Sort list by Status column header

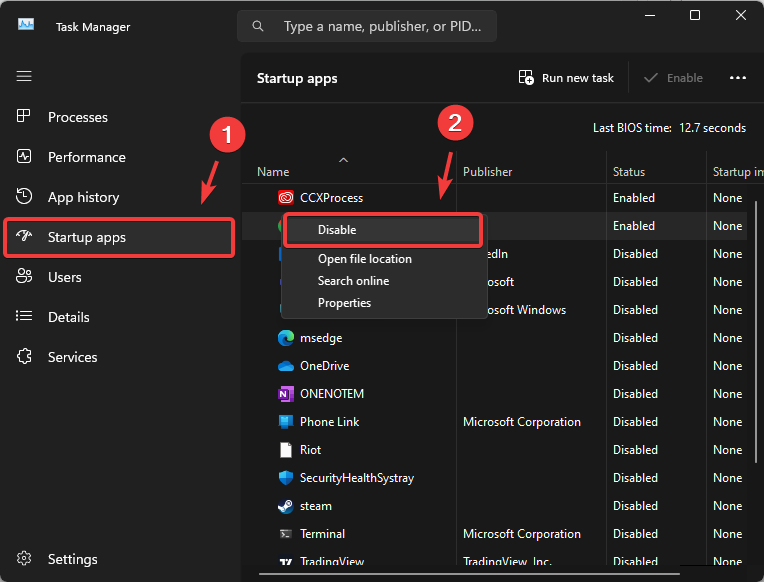pos(629,172)
